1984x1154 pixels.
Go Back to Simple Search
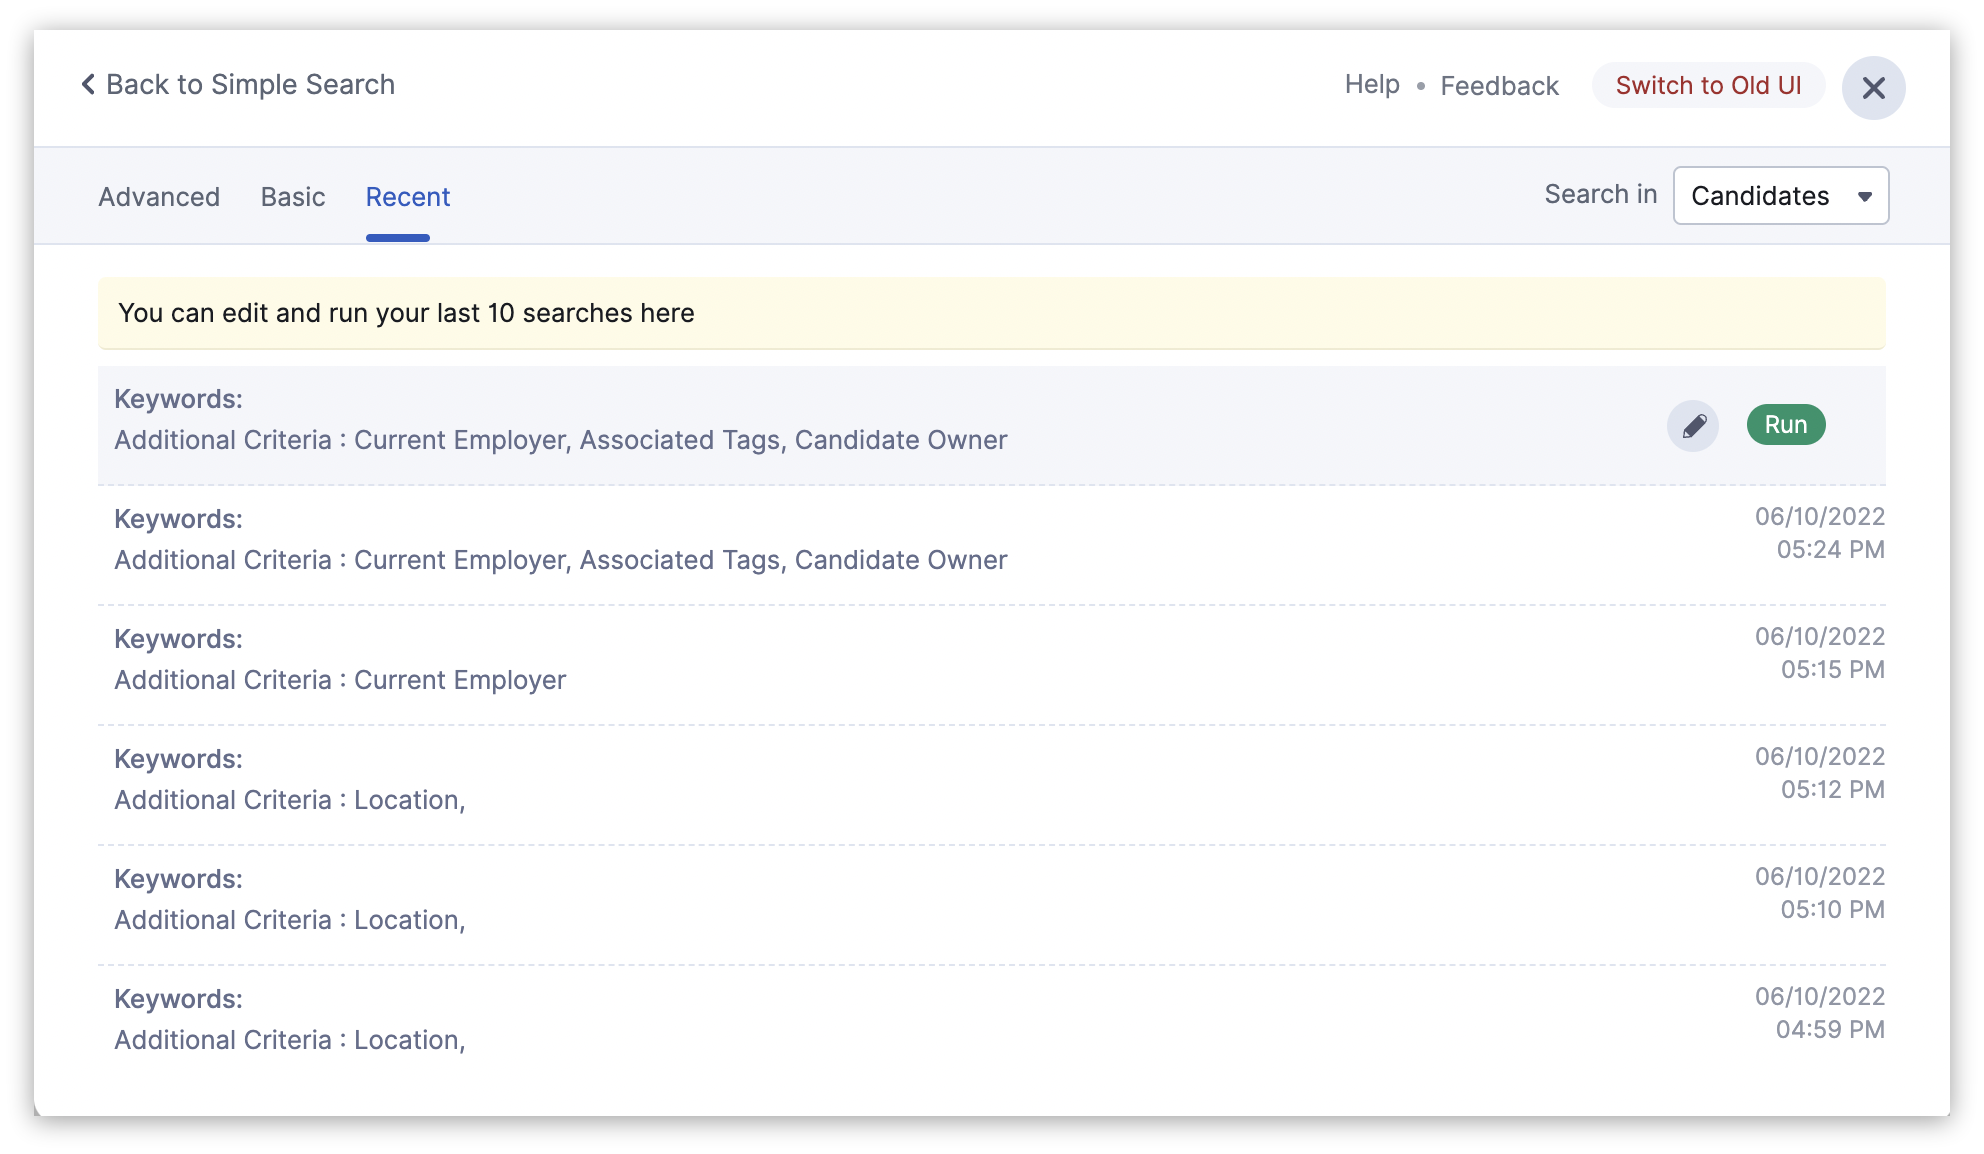(250, 85)
